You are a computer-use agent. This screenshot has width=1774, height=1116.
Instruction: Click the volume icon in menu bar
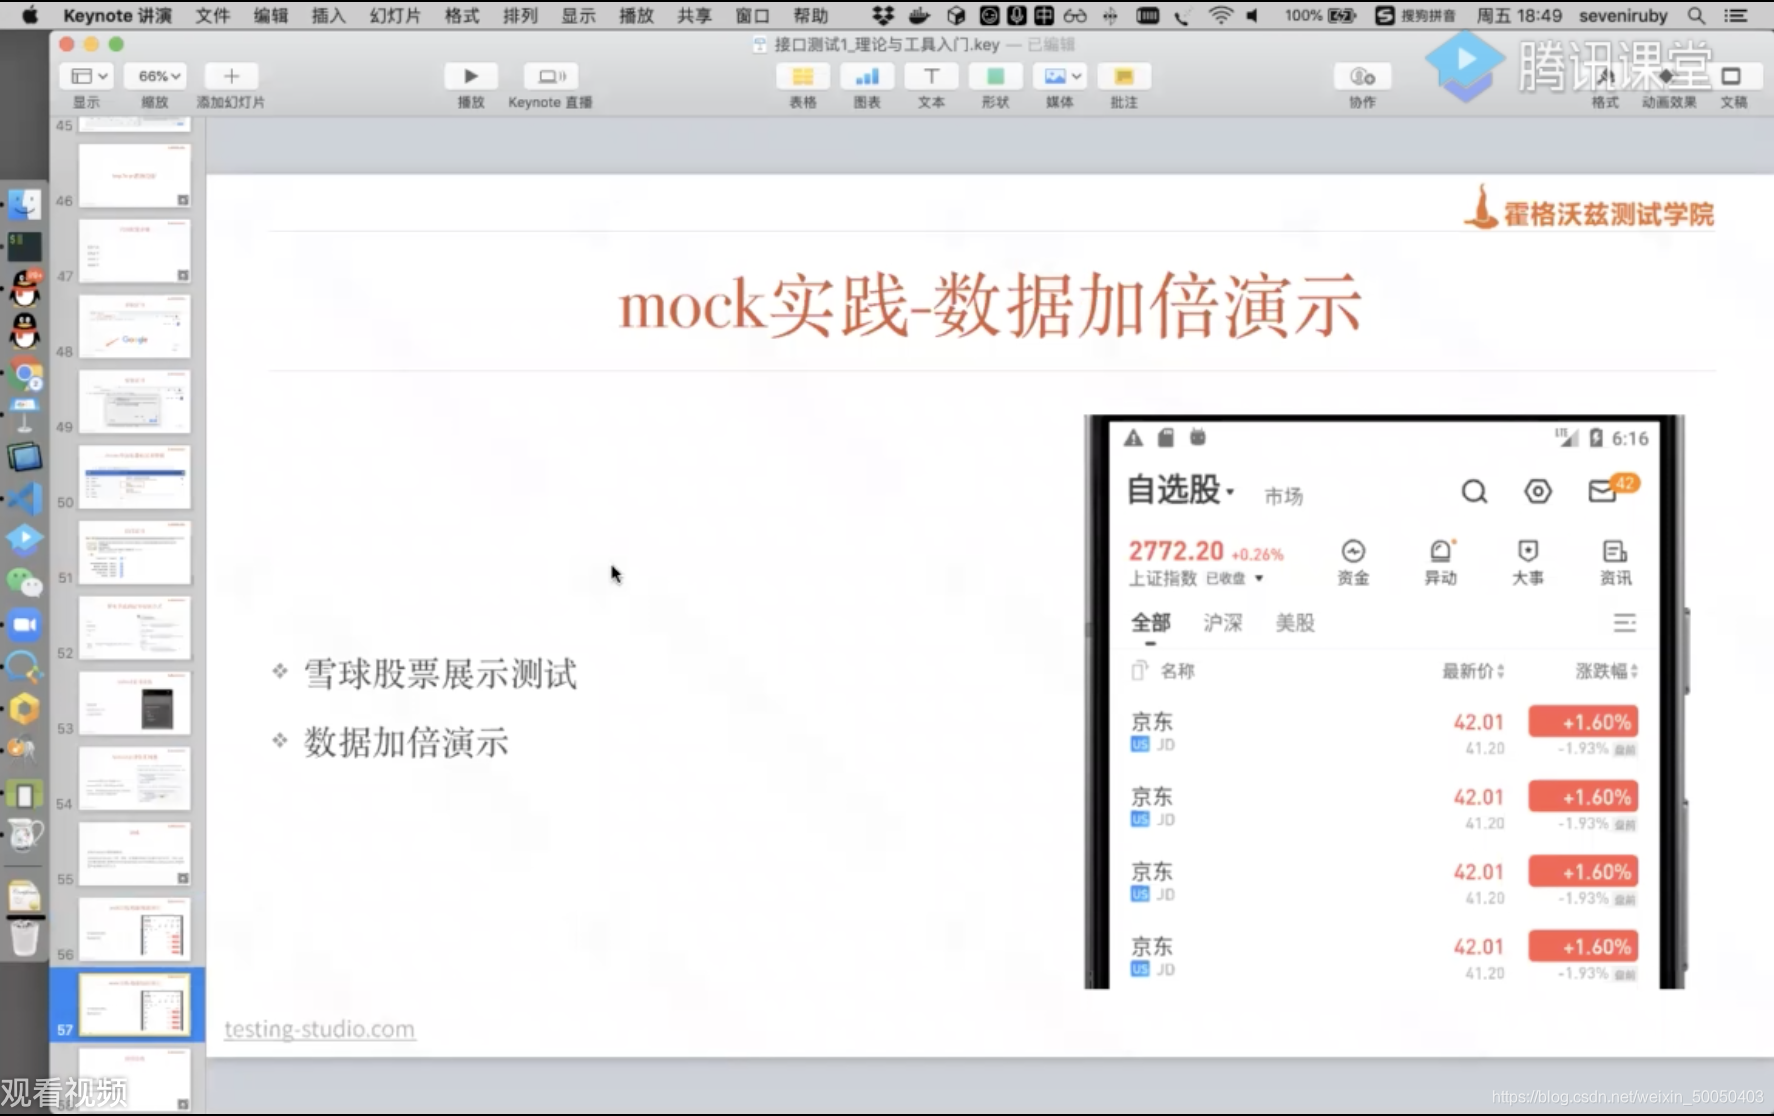pyautogui.click(x=1252, y=15)
